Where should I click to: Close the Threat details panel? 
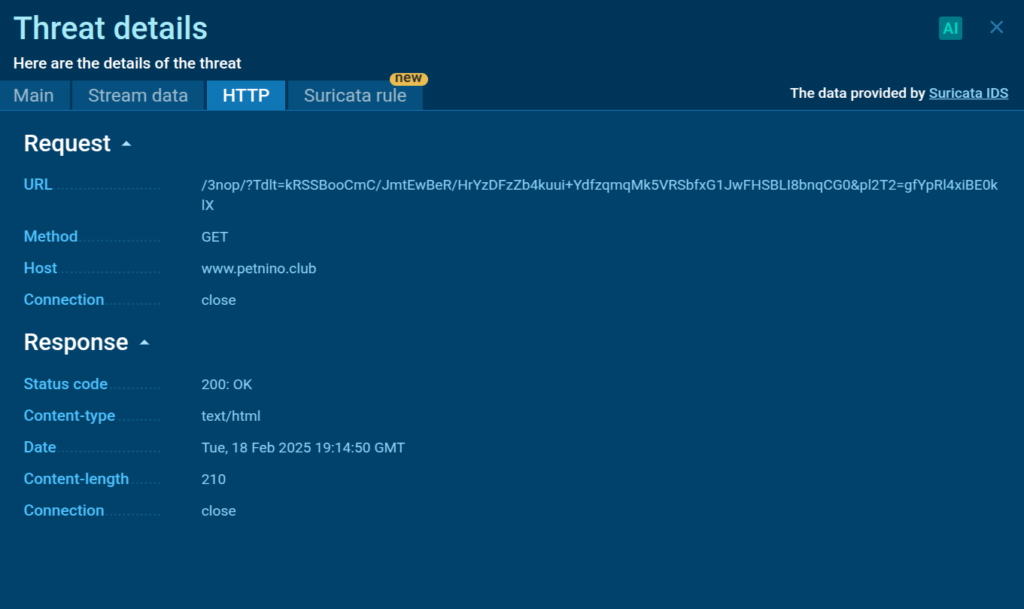tap(996, 27)
